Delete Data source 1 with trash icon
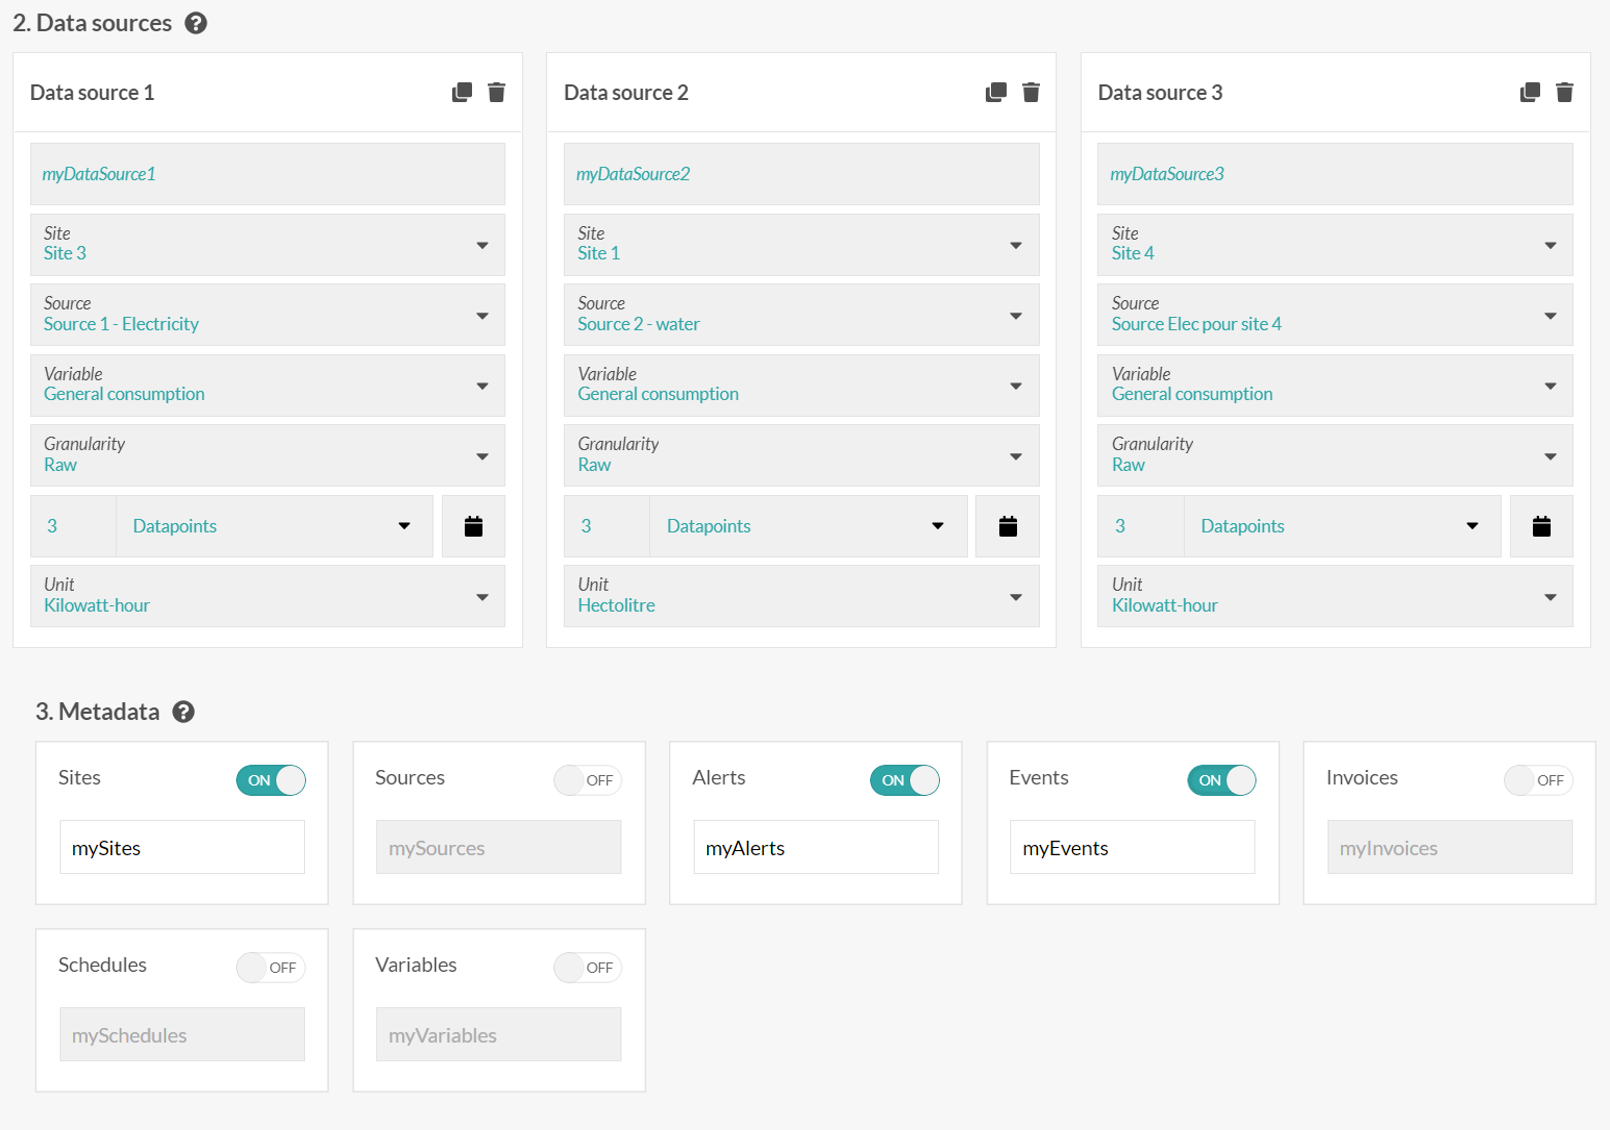 pos(496,92)
